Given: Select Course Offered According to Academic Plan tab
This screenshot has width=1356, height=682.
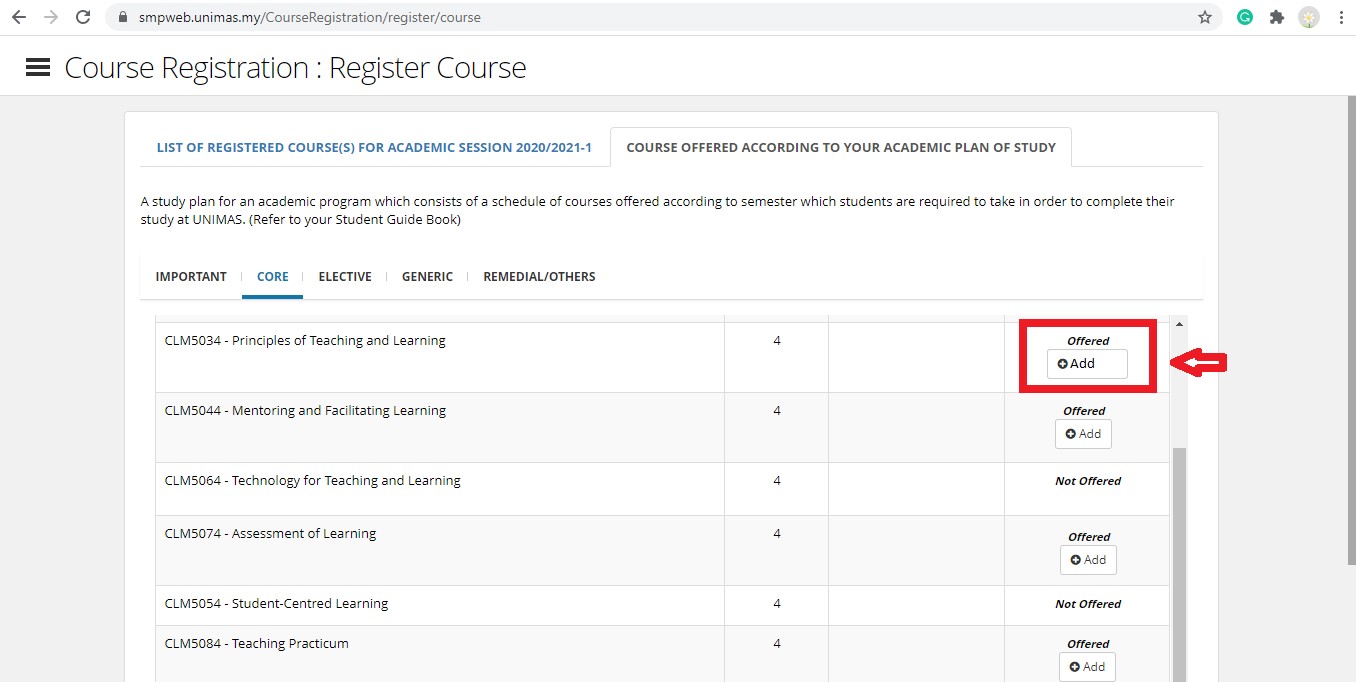Looking at the screenshot, I should tap(841, 147).
